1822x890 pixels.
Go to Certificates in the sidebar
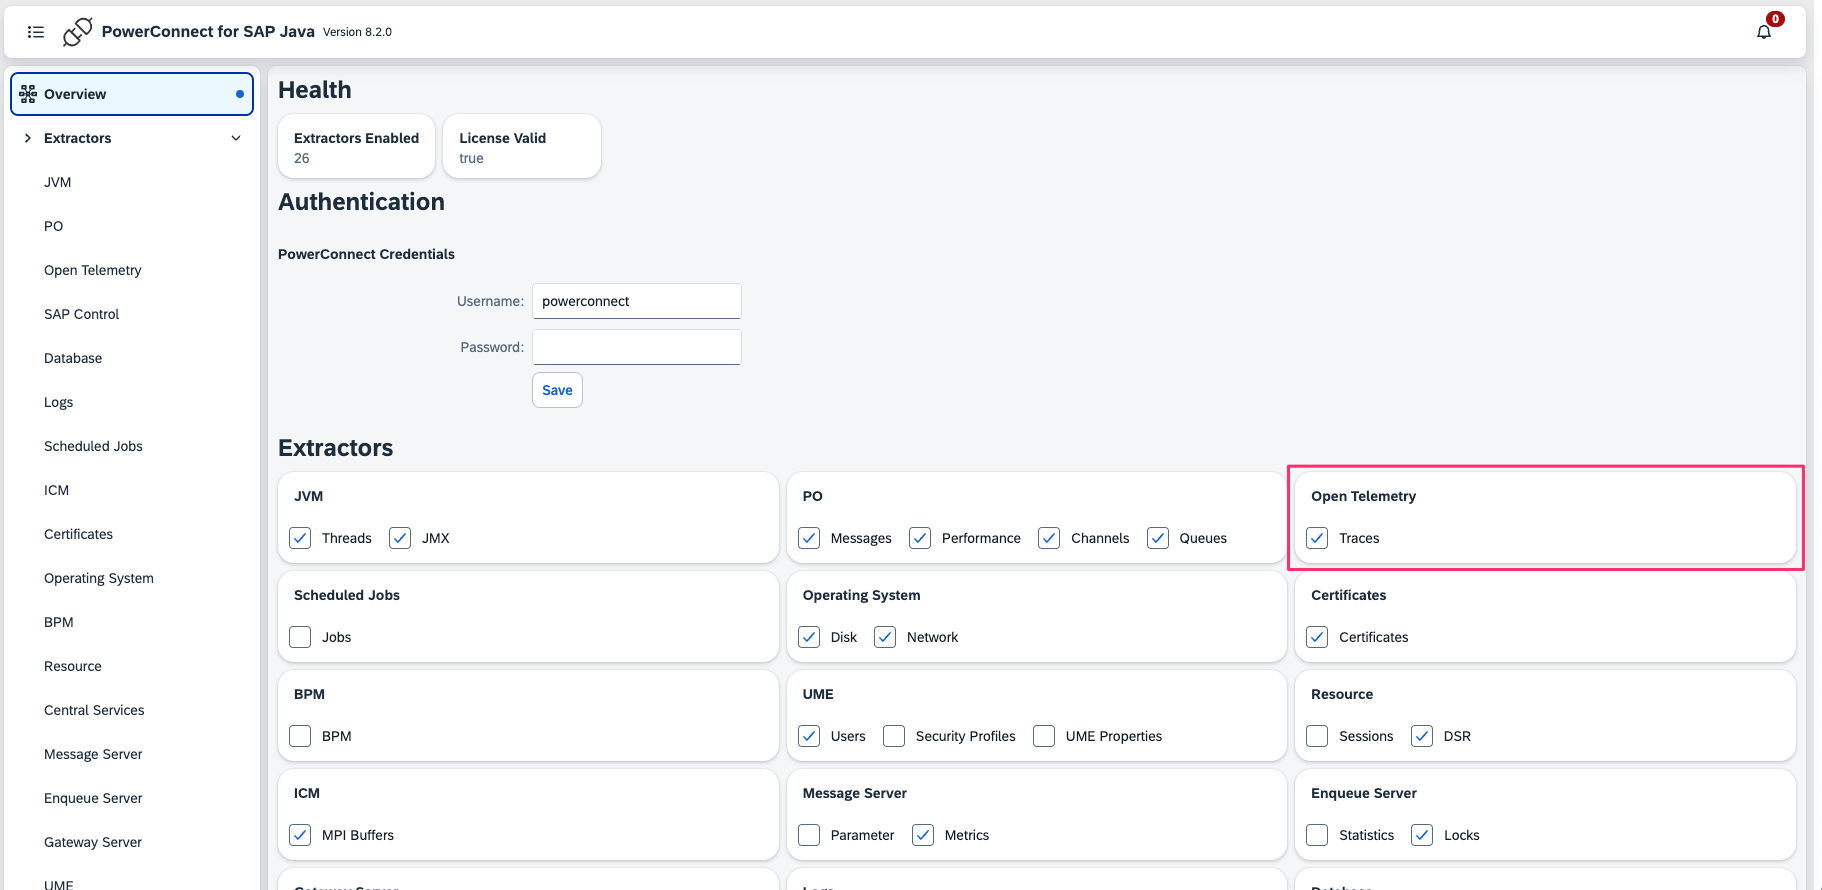pyautogui.click(x=78, y=534)
